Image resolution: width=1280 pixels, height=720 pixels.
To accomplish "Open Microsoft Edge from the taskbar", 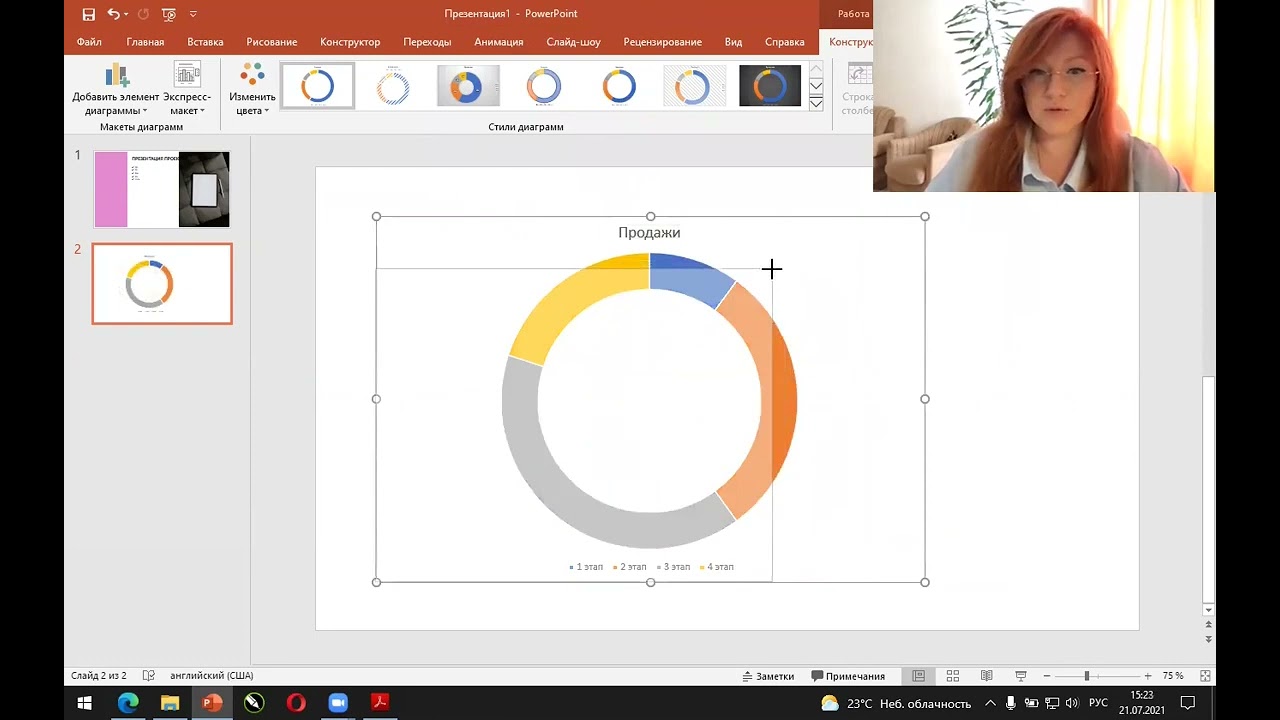I will point(128,703).
